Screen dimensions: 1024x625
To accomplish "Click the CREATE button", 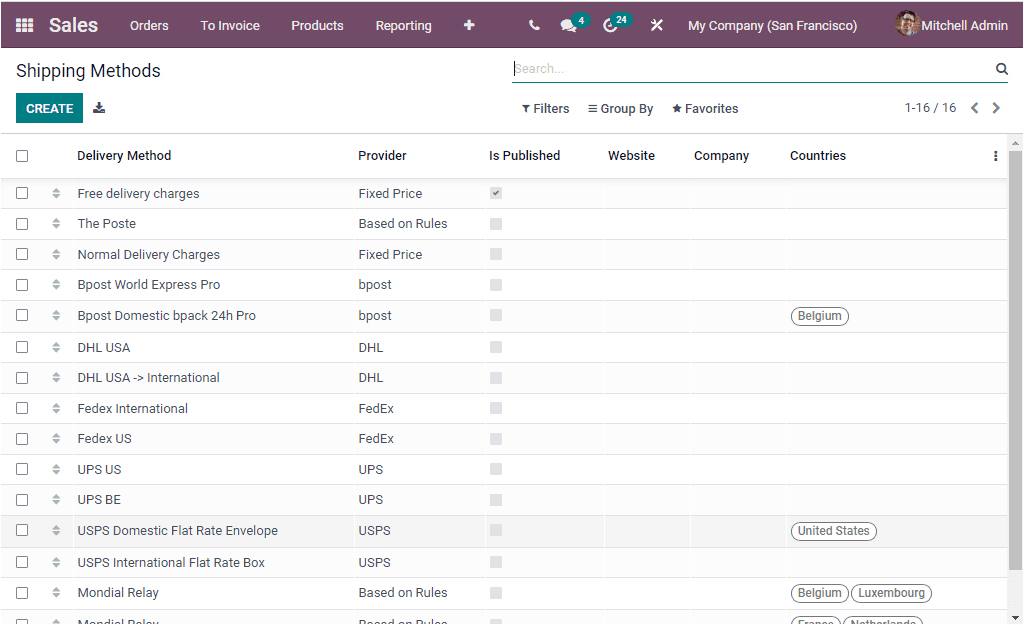I will click(49, 107).
